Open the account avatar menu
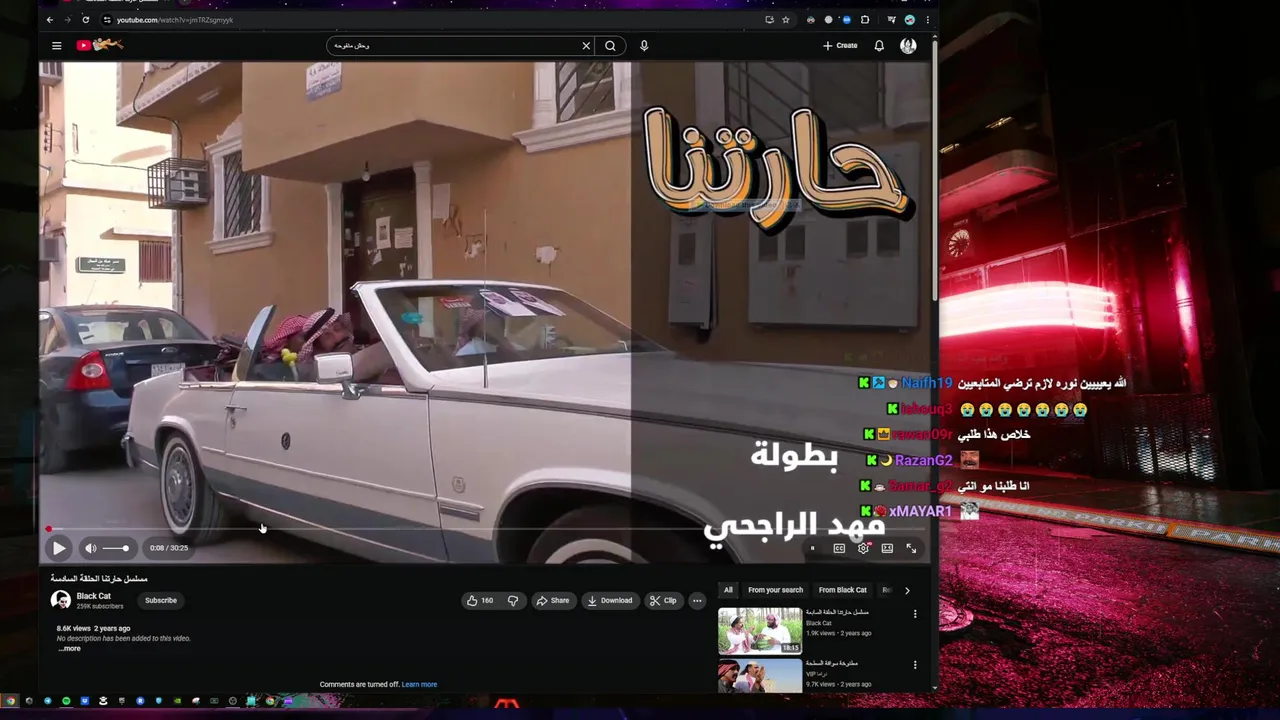Image resolution: width=1280 pixels, height=720 pixels. coord(908,46)
